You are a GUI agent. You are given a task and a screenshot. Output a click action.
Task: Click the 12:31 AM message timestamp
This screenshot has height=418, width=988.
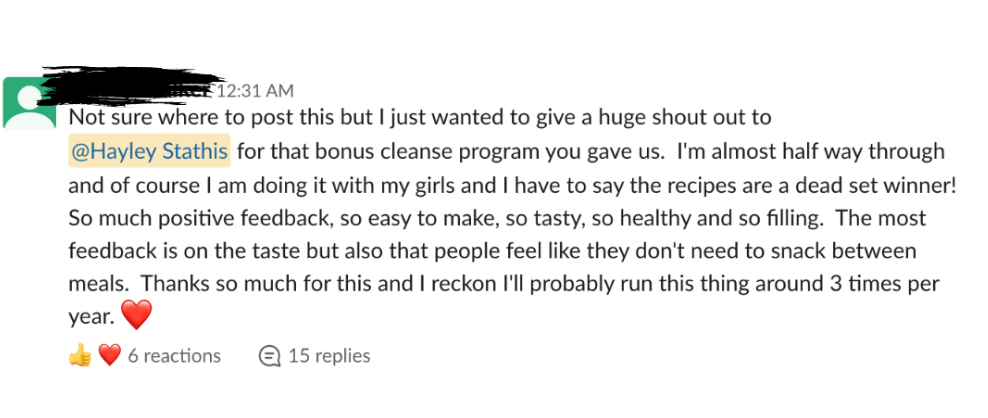(x=255, y=92)
